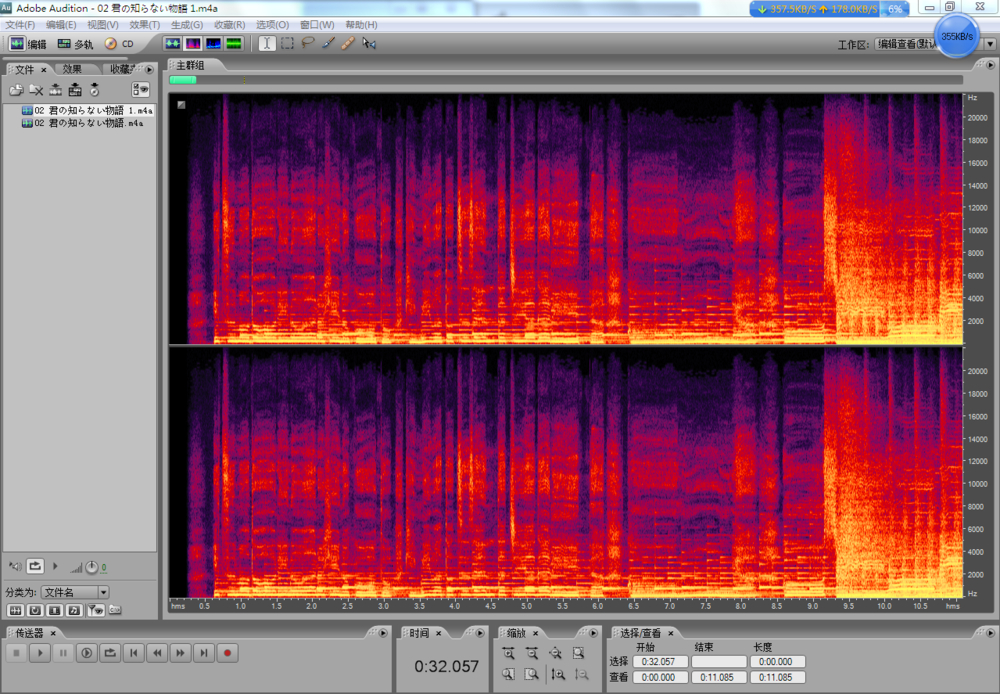Image resolution: width=1000 pixels, height=694 pixels.
Task: Open the 效果(T) menu
Action: 144,24
